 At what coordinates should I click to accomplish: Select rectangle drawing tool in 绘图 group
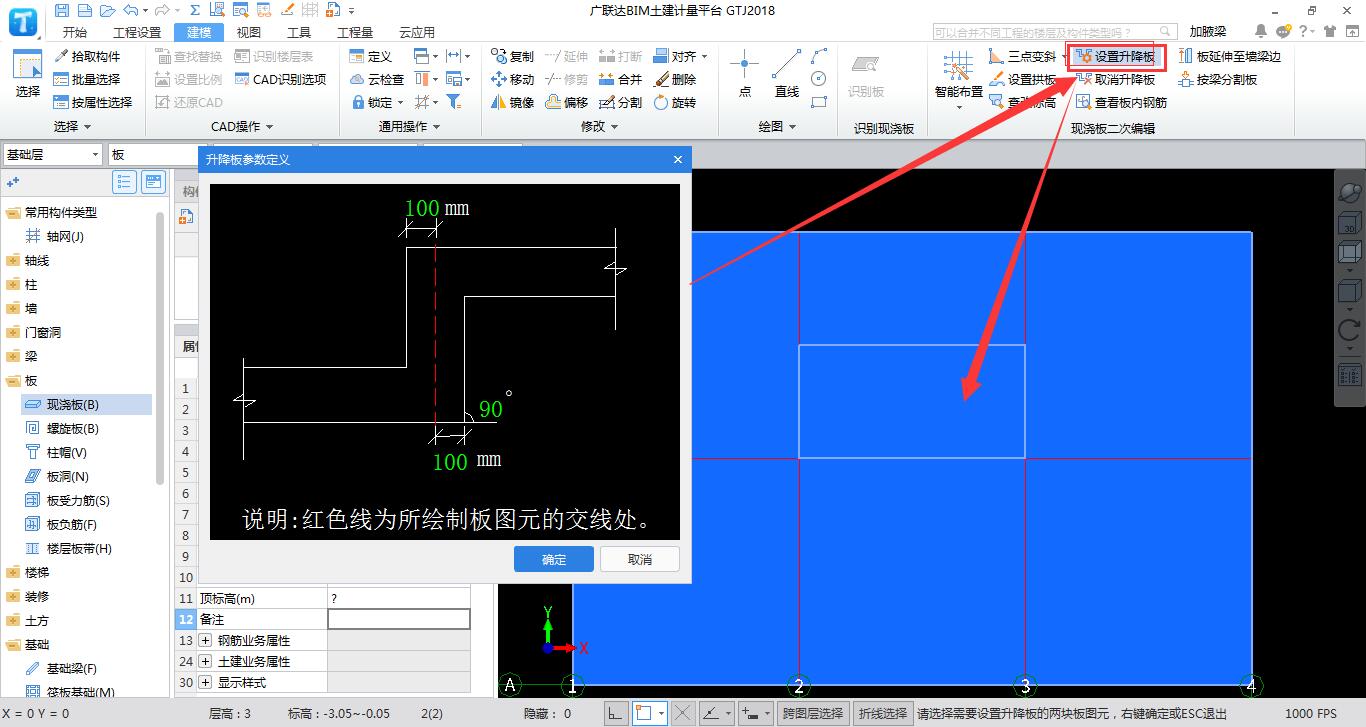pyautogui.click(x=819, y=101)
